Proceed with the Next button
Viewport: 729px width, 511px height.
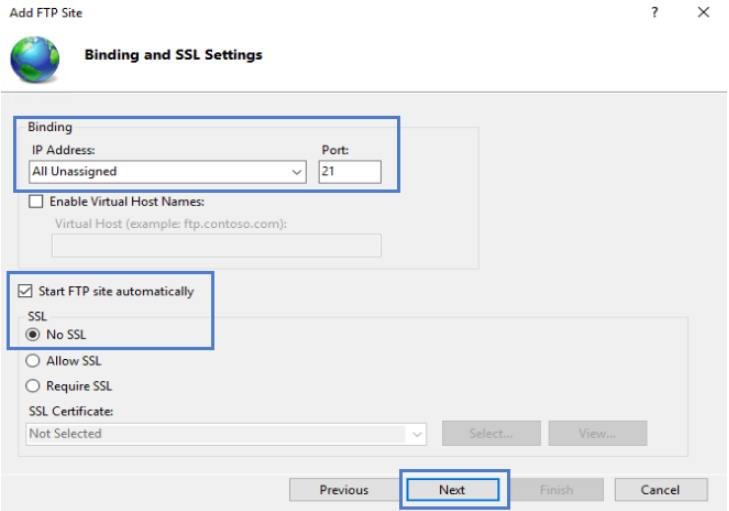point(452,490)
